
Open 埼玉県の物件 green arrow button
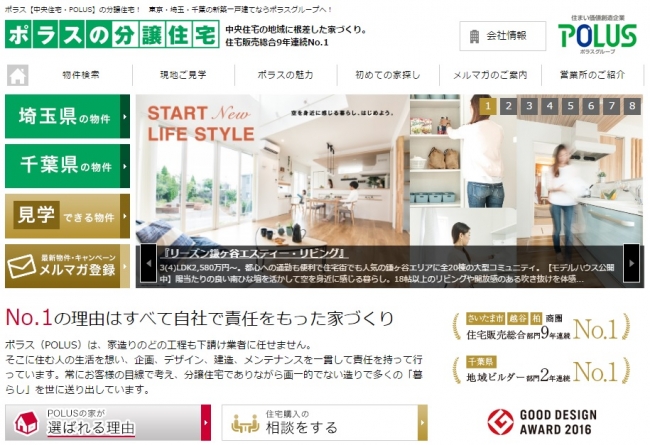click(68, 116)
